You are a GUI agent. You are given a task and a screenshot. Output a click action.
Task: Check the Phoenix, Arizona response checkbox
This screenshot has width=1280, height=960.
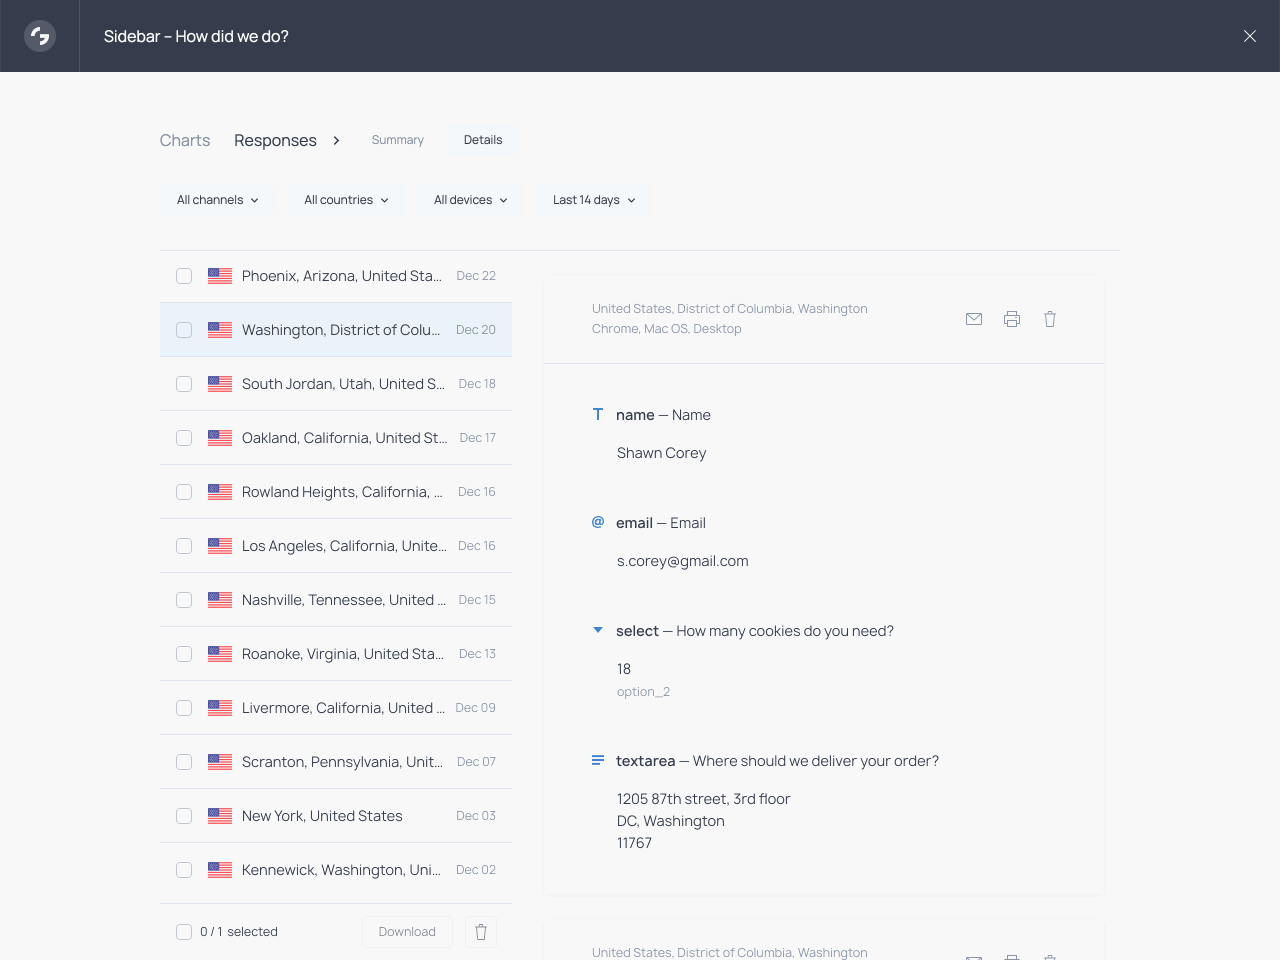[184, 276]
